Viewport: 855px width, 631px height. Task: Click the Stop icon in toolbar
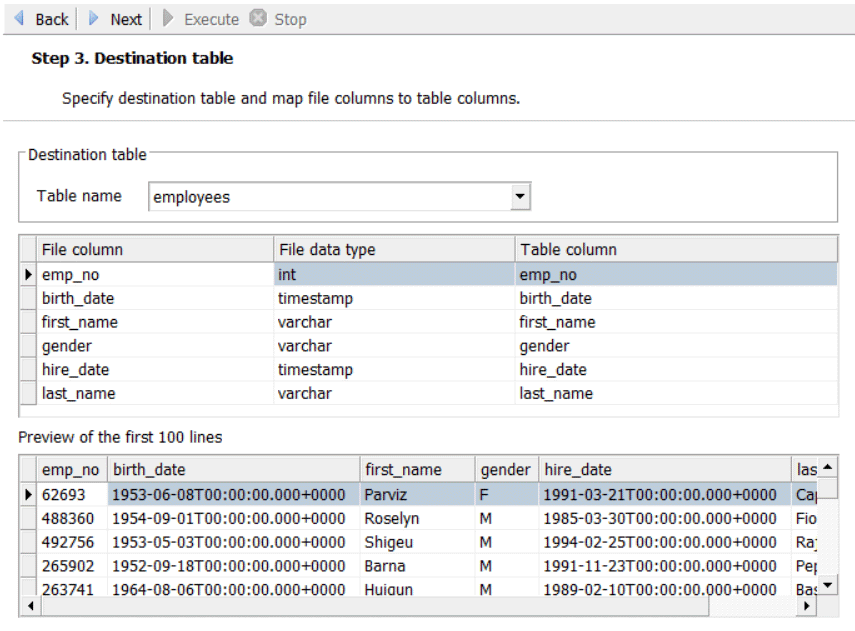coord(258,19)
